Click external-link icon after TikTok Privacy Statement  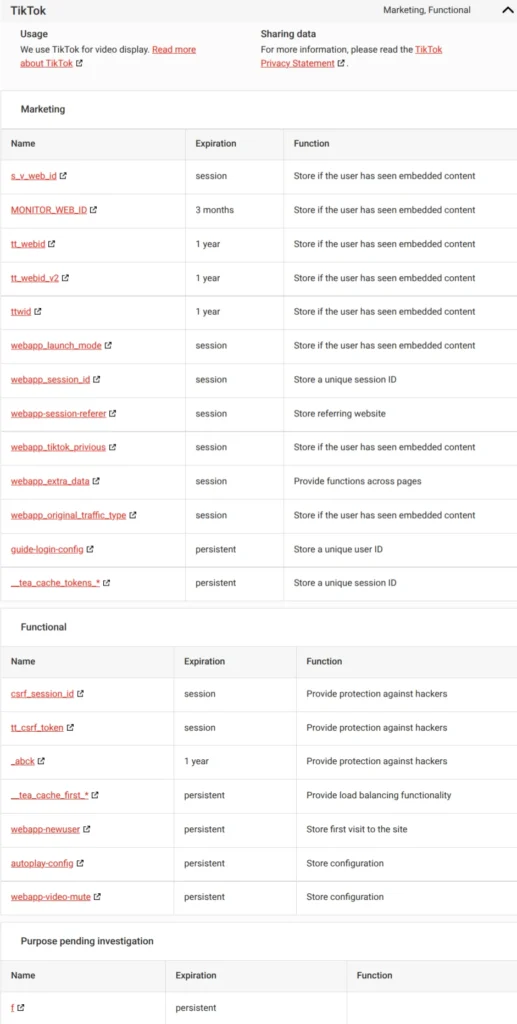click(341, 64)
